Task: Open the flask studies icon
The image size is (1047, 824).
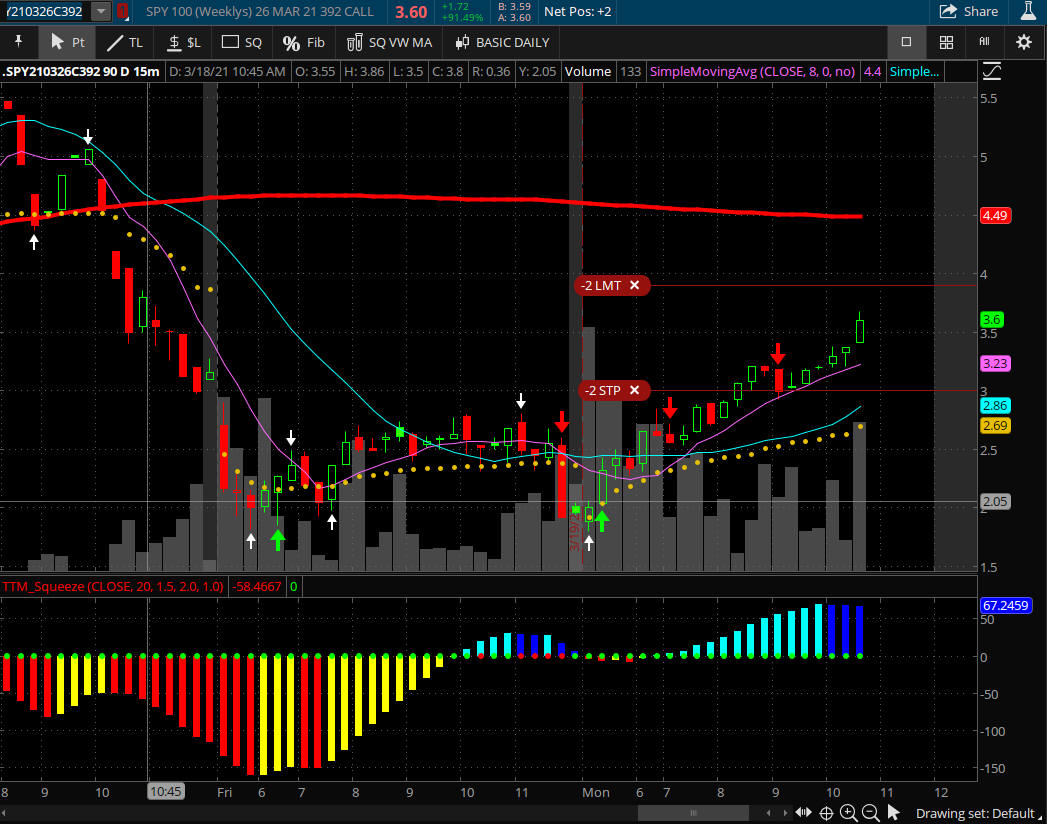Action: coord(1028,11)
